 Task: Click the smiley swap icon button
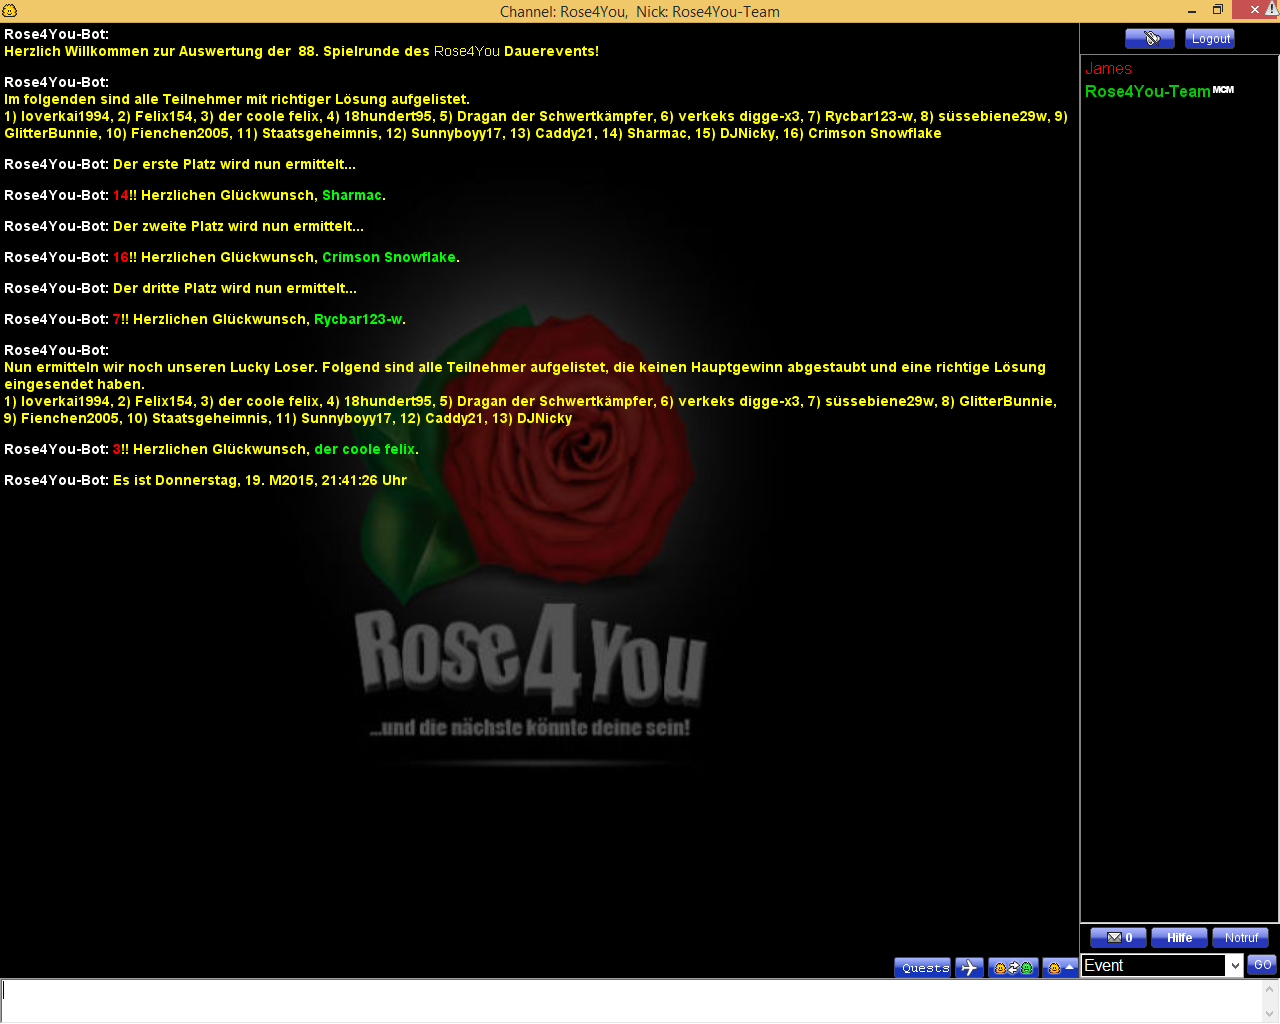click(x=1012, y=967)
